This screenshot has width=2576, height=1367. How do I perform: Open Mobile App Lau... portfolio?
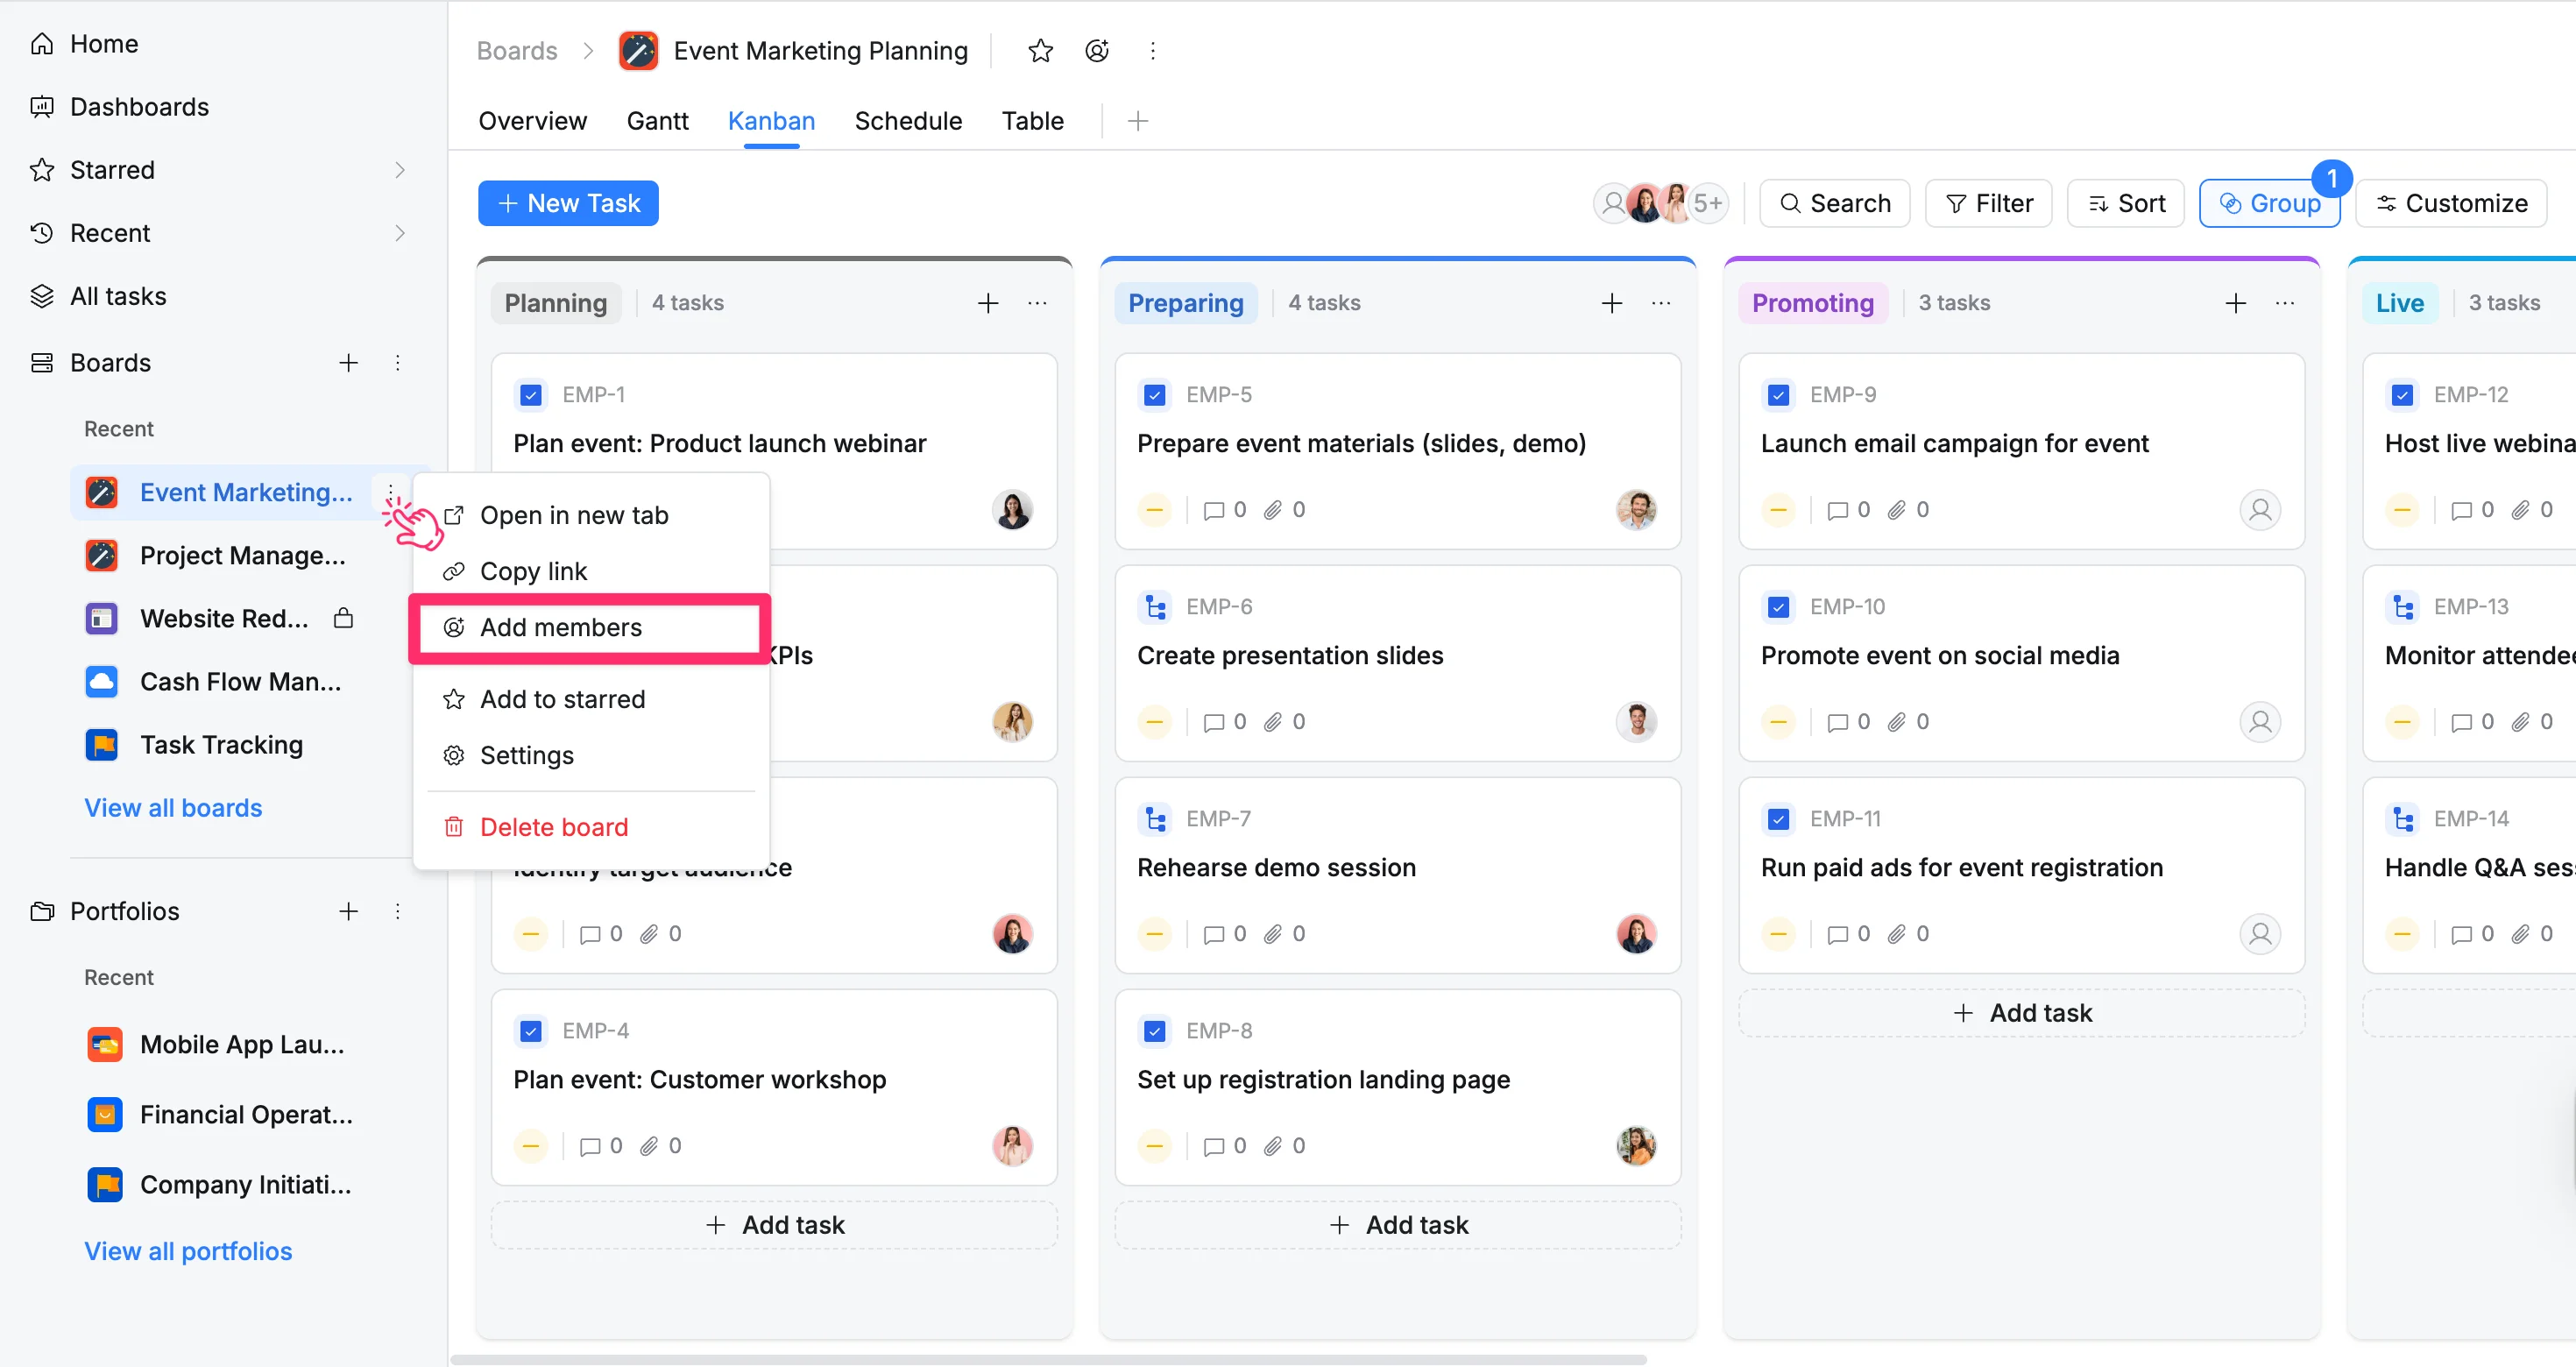click(242, 1045)
